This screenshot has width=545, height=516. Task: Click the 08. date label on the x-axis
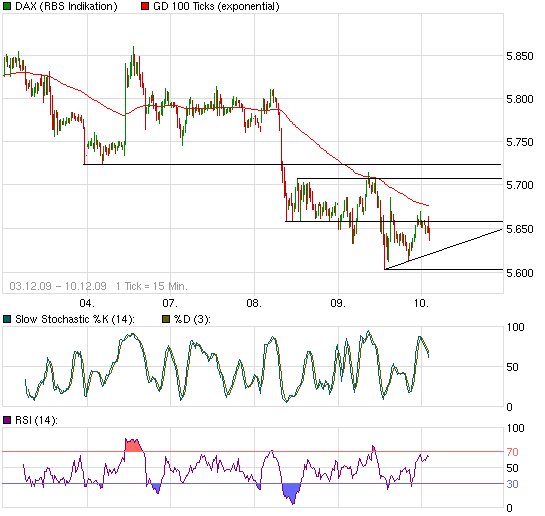[x=254, y=303]
